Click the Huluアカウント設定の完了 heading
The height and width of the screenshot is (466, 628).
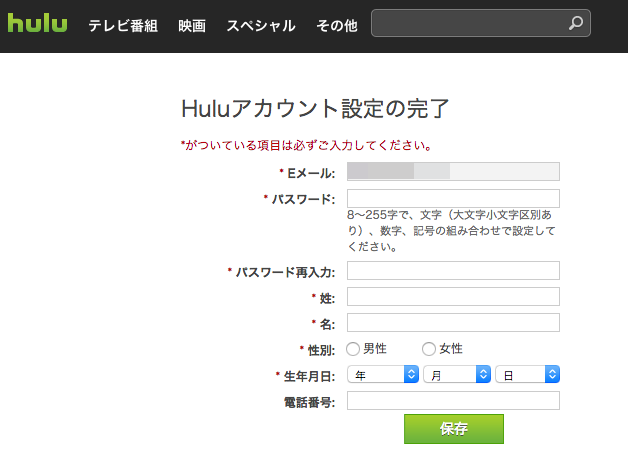click(x=315, y=108)
